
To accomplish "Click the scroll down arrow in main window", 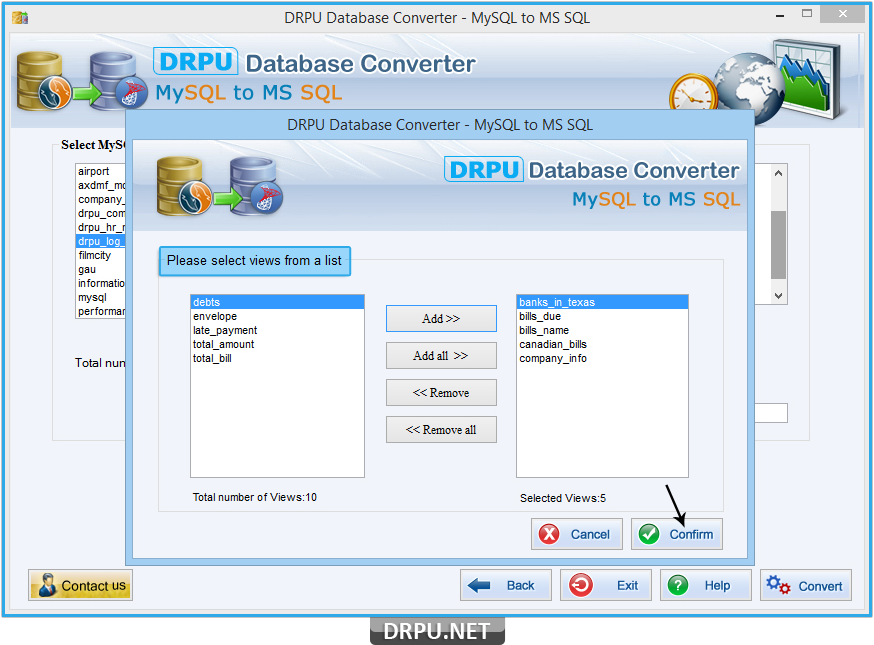I will tap(779, 296).
